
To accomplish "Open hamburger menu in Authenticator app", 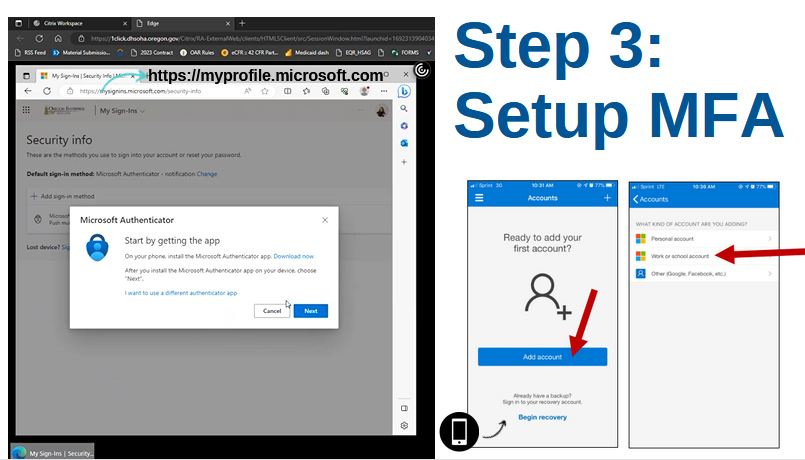I will click(x=479, y=198).
